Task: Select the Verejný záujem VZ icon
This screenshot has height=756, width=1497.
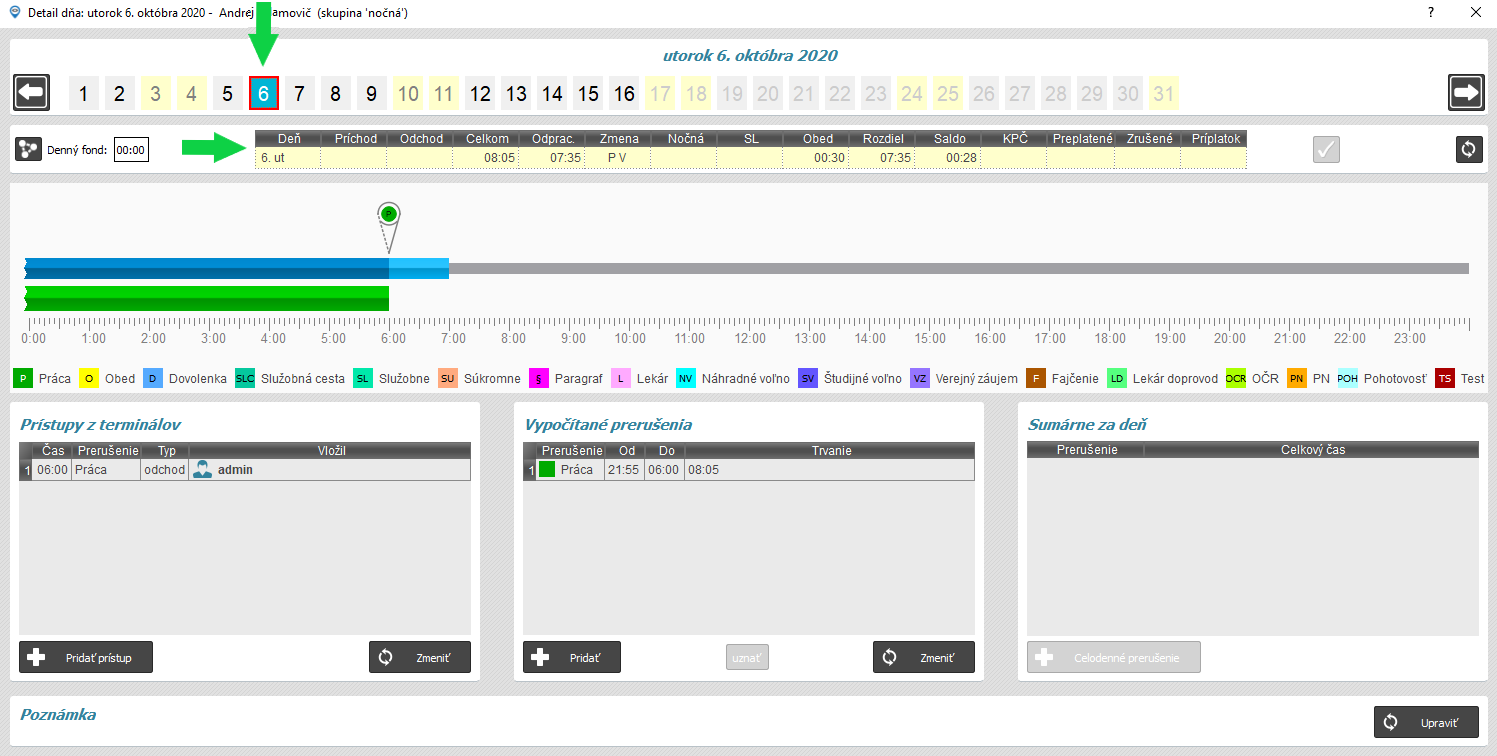Action: point(920,379)
